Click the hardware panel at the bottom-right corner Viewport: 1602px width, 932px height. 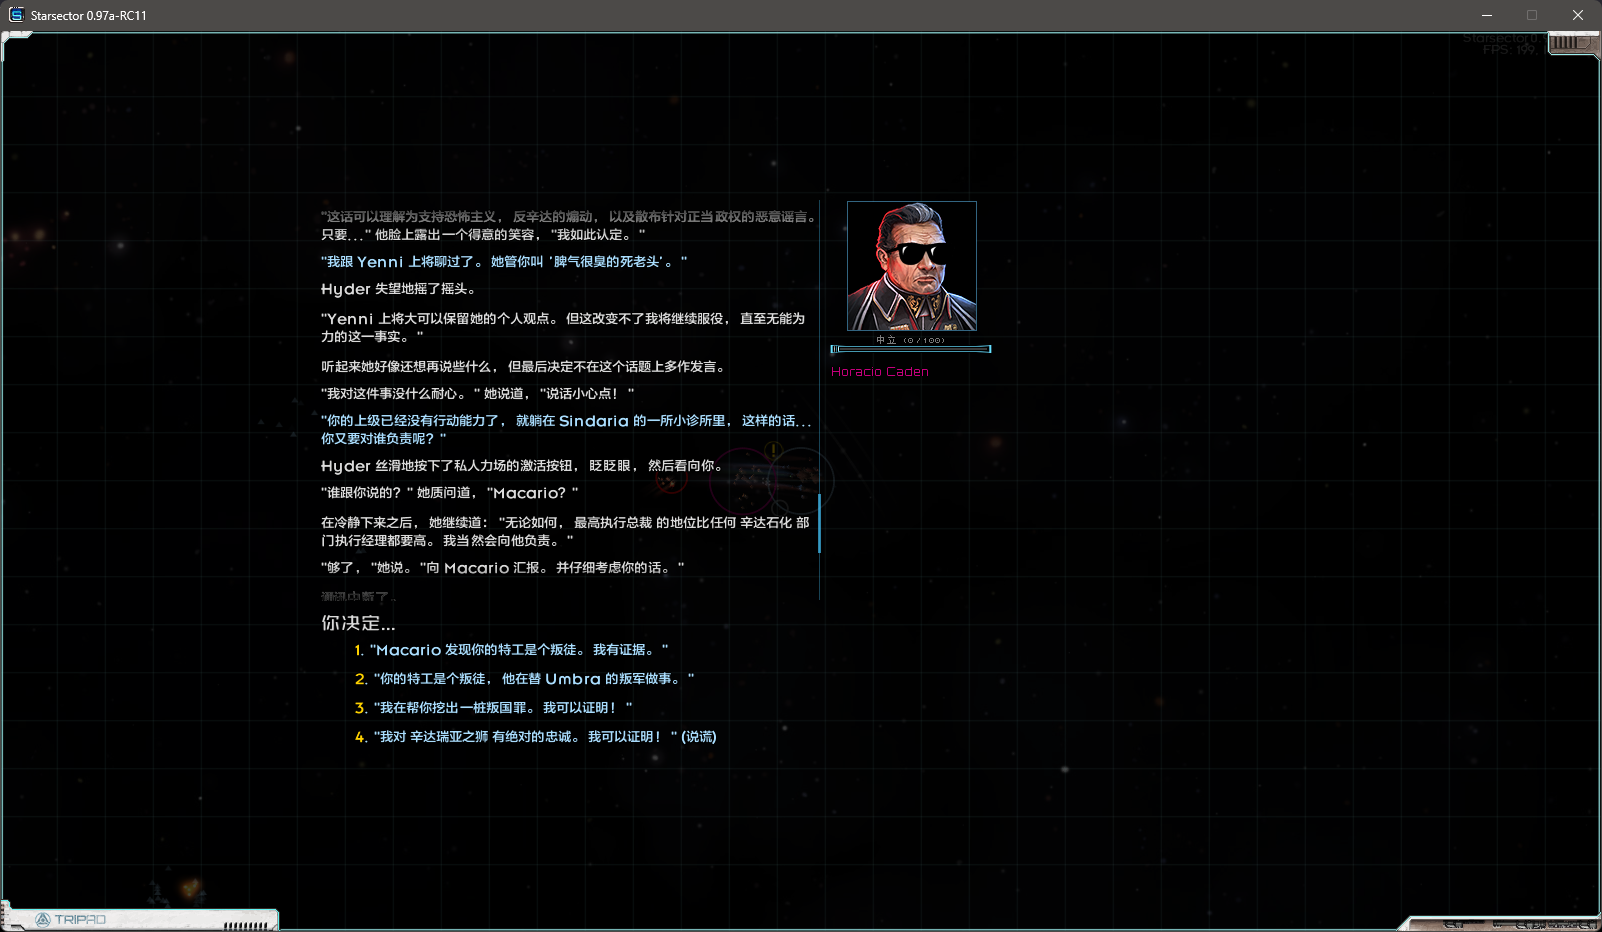click(1500, 922)
